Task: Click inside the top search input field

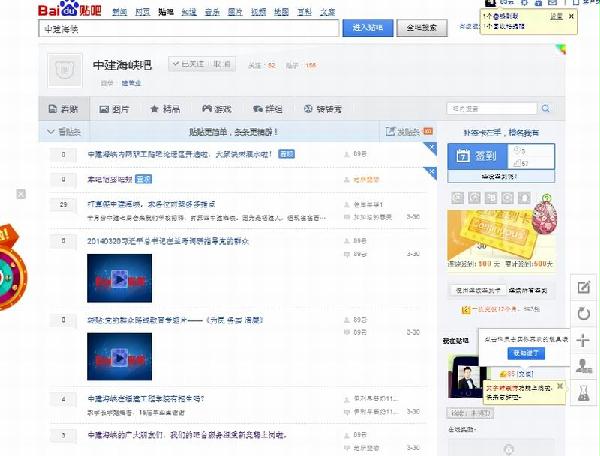Action: pos(190,30)
